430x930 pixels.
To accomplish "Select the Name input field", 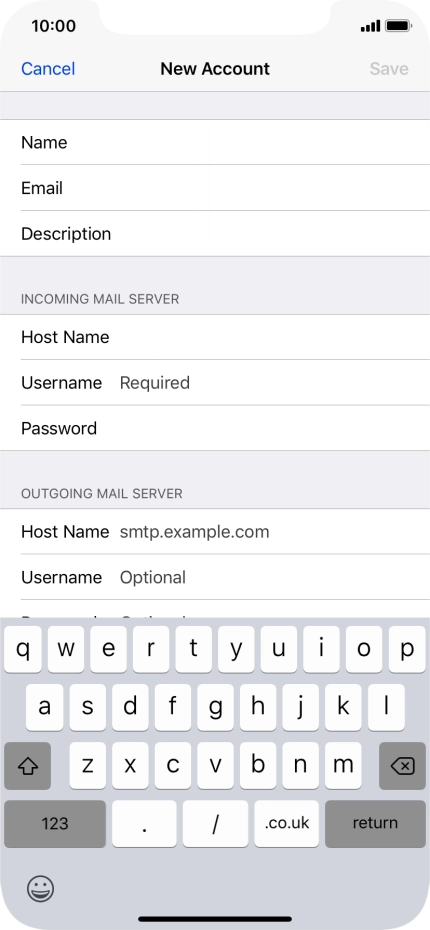I will click(215, 142).
